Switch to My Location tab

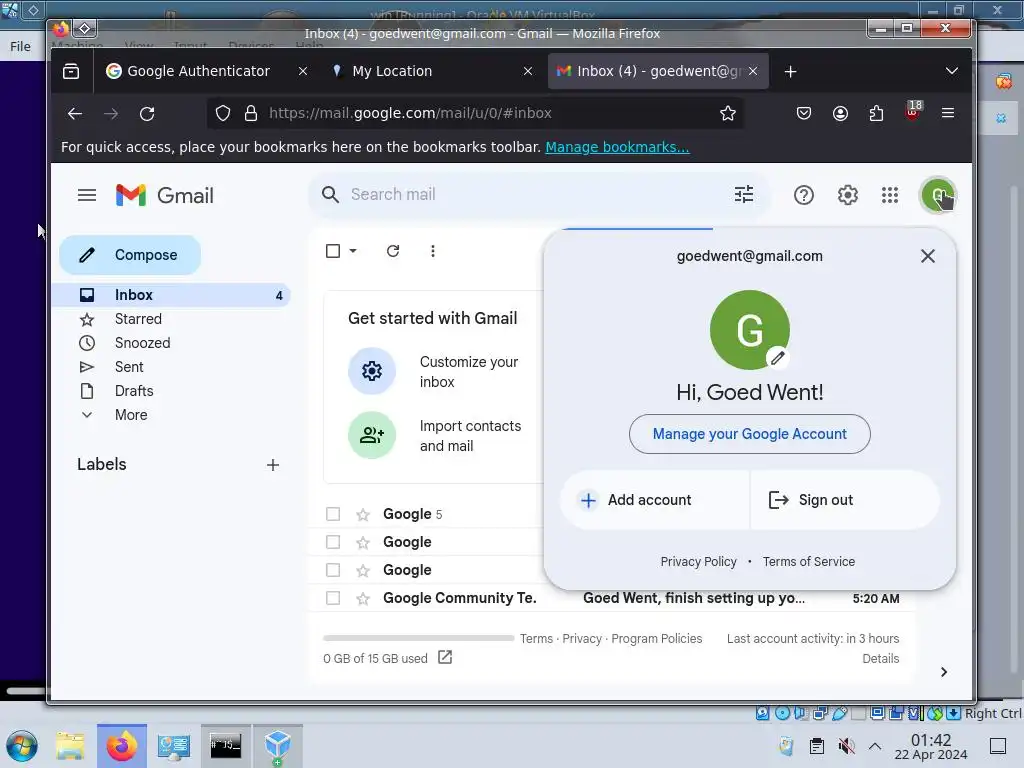pyautogui.click(x=392, y=71)
